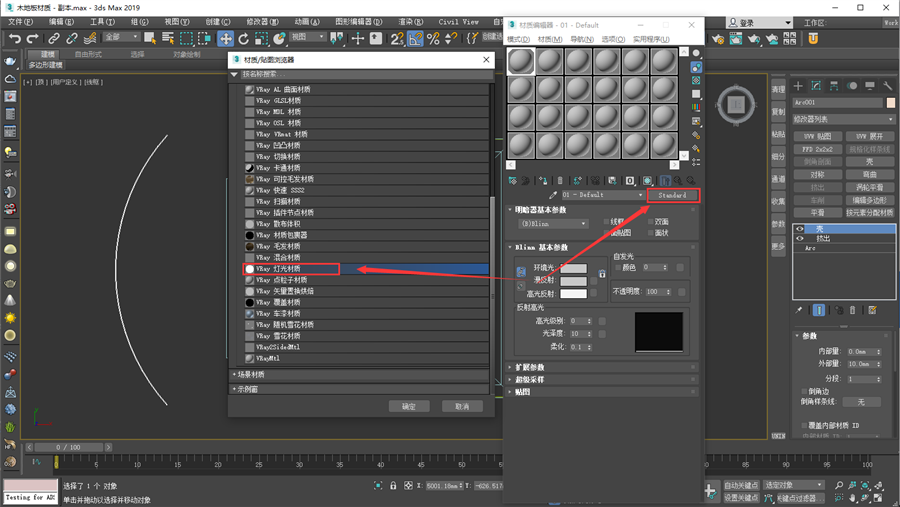Open the 视图 coordinate system dropdown
The width and height of the screenshot is (900, 507).
tap(308, 37)
